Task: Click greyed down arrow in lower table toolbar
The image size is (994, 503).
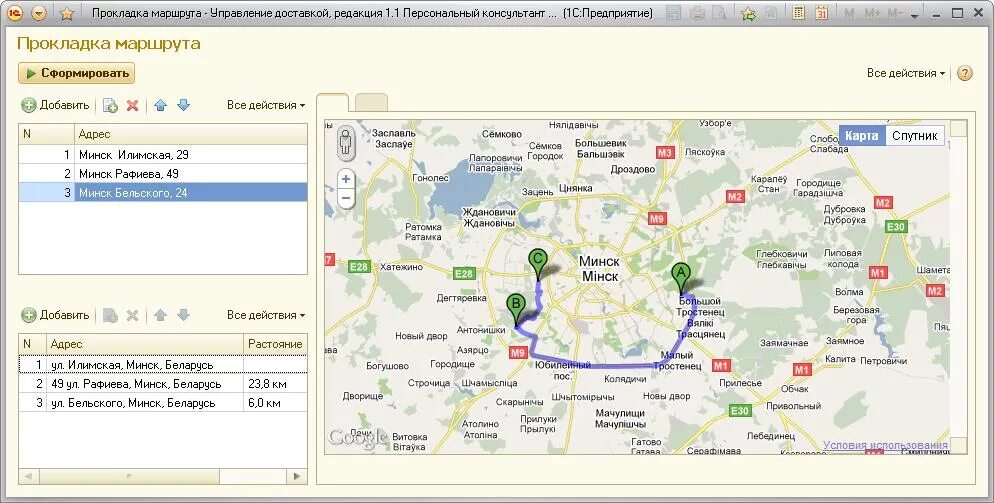Action: click(x=183, y=315)
